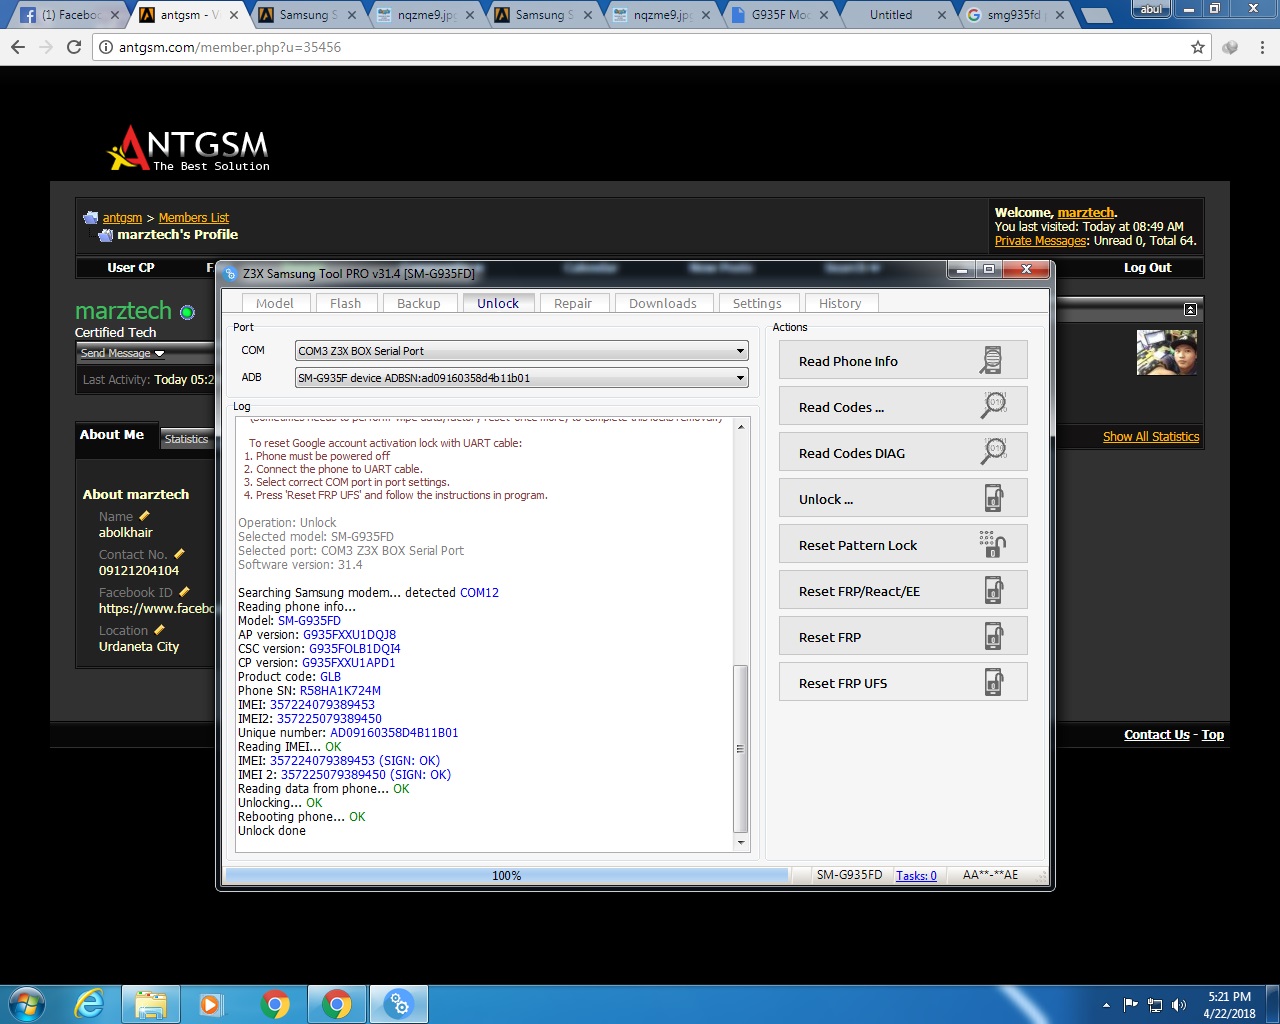Switch to the Flash tab
This screenshot has width=1280, height=1024.
click(x=345, y=303)
